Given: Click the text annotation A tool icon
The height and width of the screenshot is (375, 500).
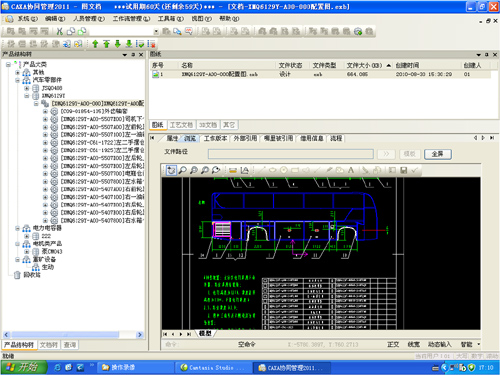Looking at the screenshot, I should coord(351,170).
